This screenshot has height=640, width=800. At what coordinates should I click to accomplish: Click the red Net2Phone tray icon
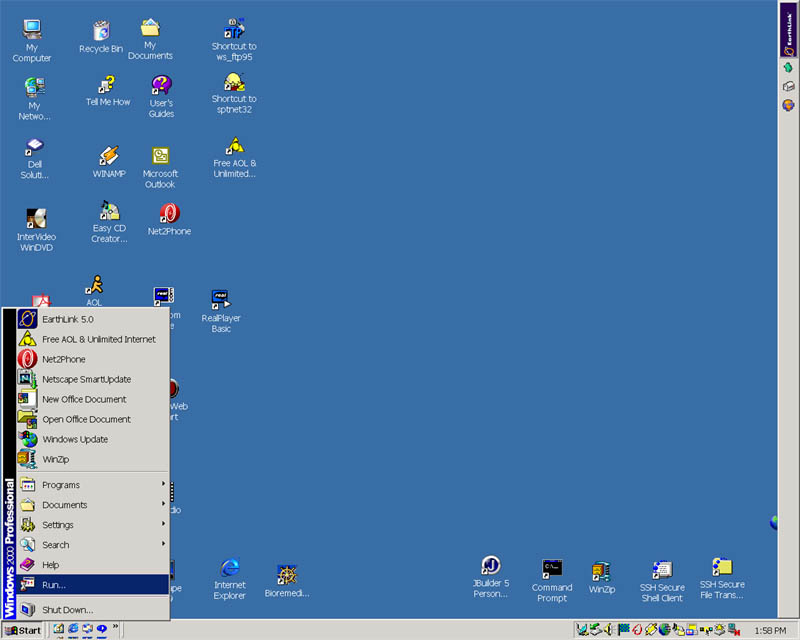(x=637, y=630)
